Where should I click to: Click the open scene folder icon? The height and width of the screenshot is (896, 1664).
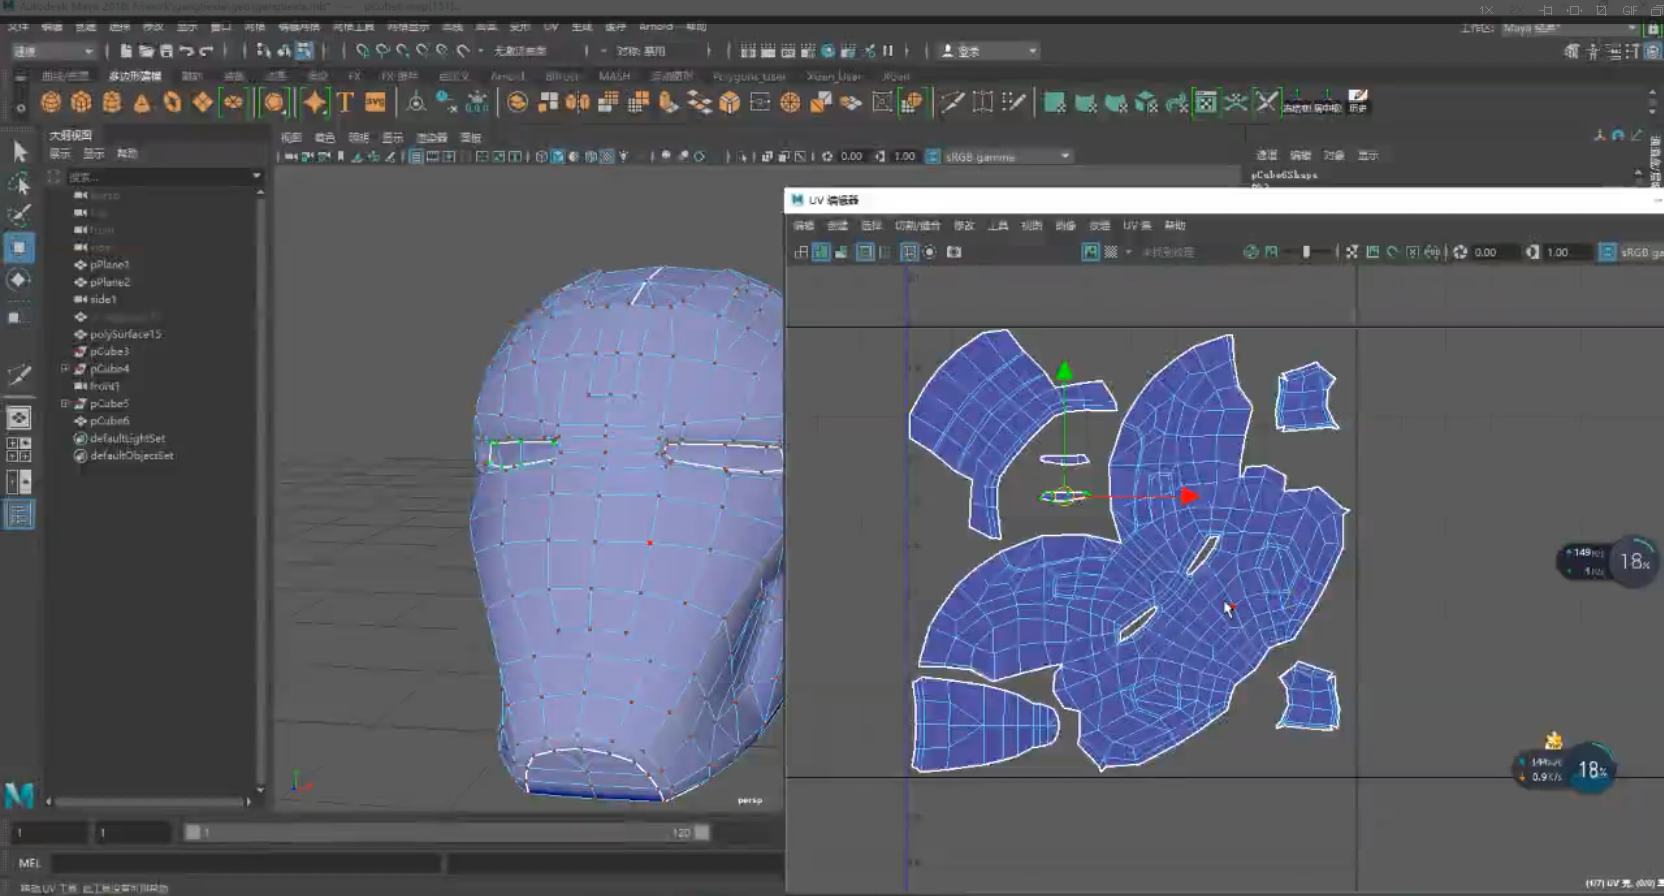[146, 51]
